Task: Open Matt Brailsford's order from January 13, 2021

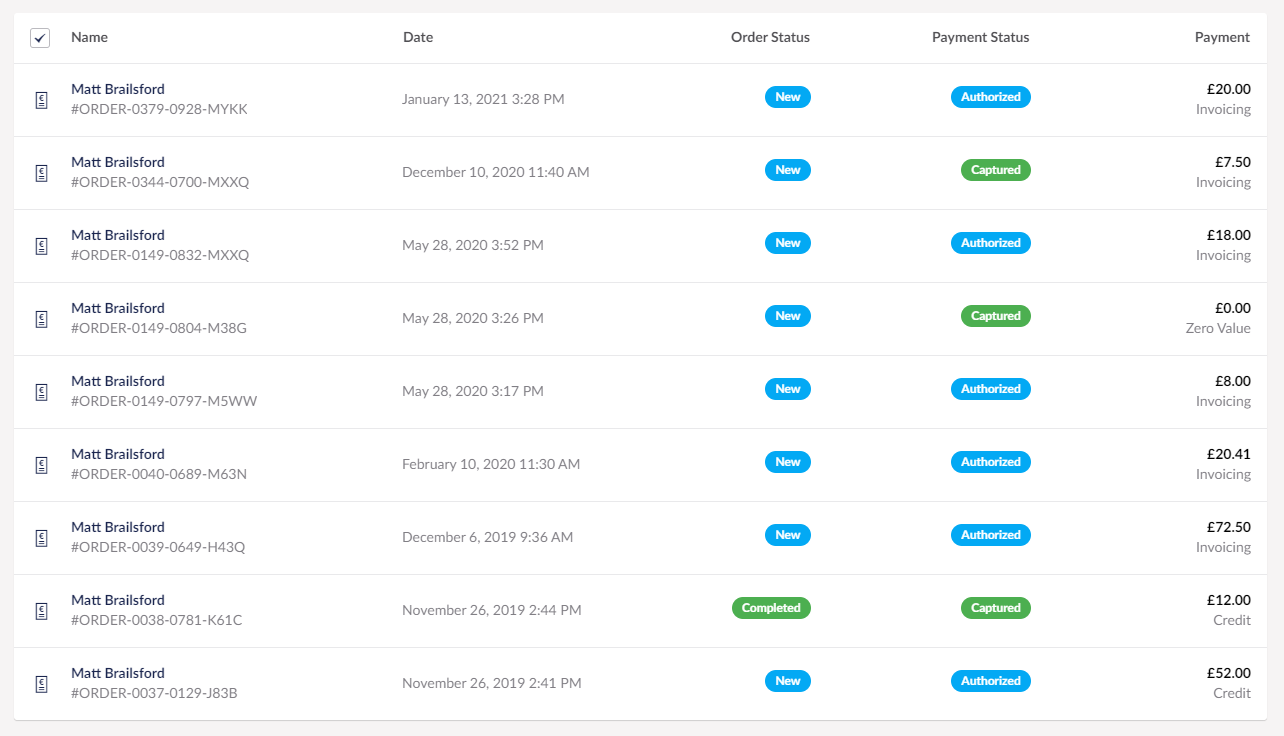Action: coord(118,89)
